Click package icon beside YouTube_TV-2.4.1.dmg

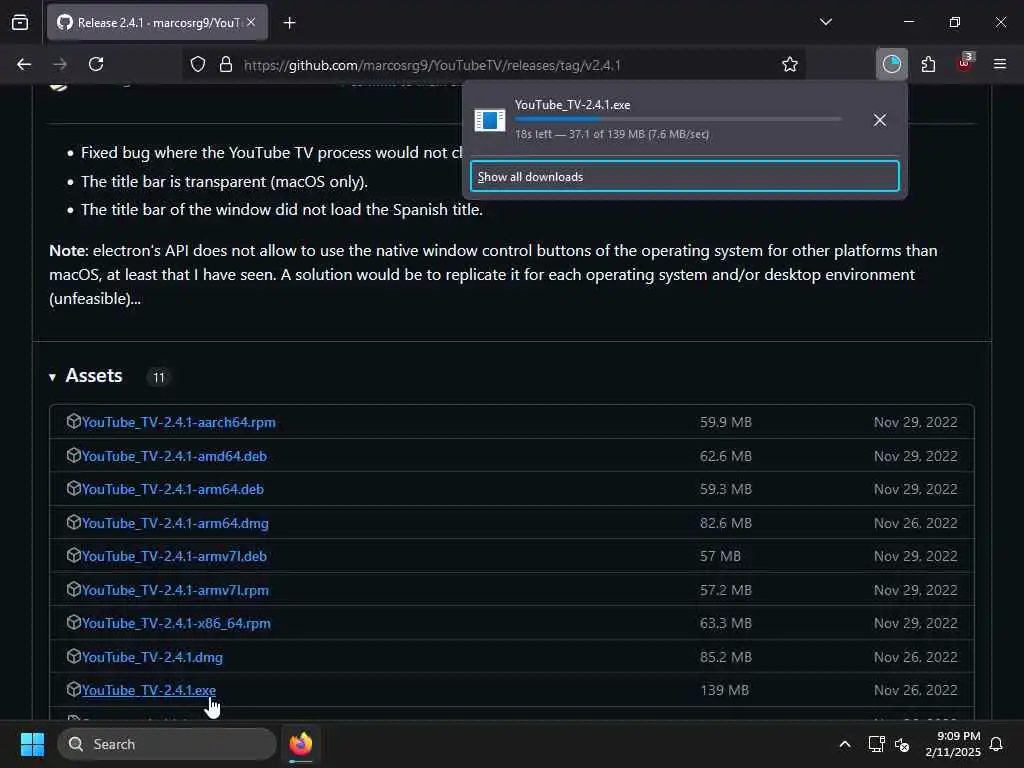pyautogui.click(x=73, y=656)
